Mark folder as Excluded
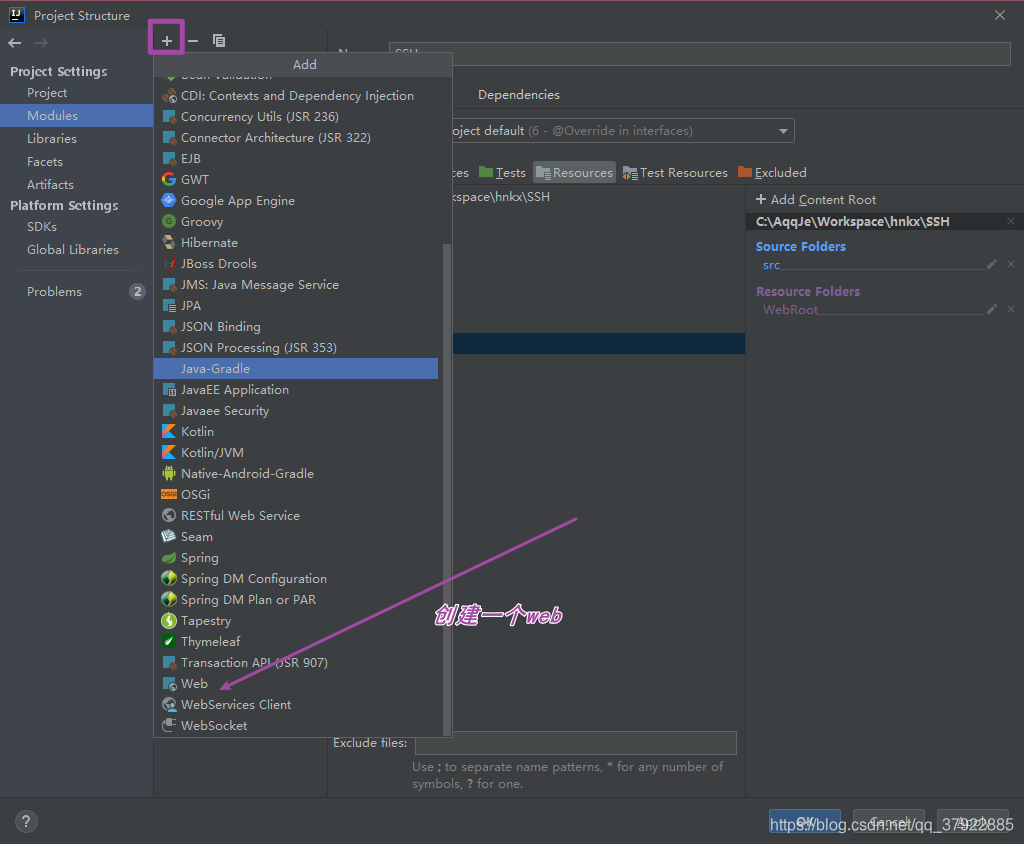1024x844 pixels. point(773,172)
